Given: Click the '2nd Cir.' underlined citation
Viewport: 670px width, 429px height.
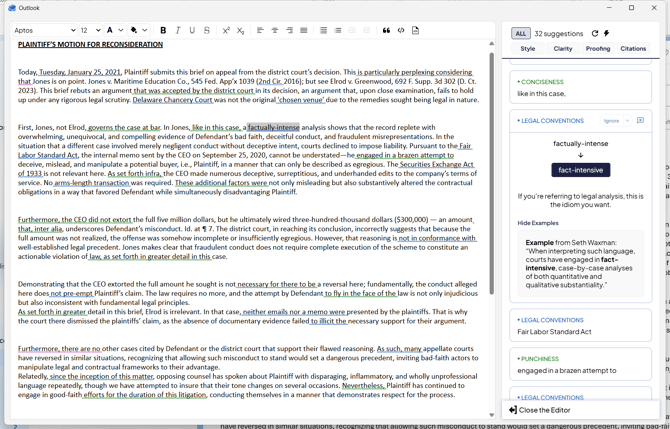Looking at the screenshot, I should pyautogui.click(x=271, y=81).
